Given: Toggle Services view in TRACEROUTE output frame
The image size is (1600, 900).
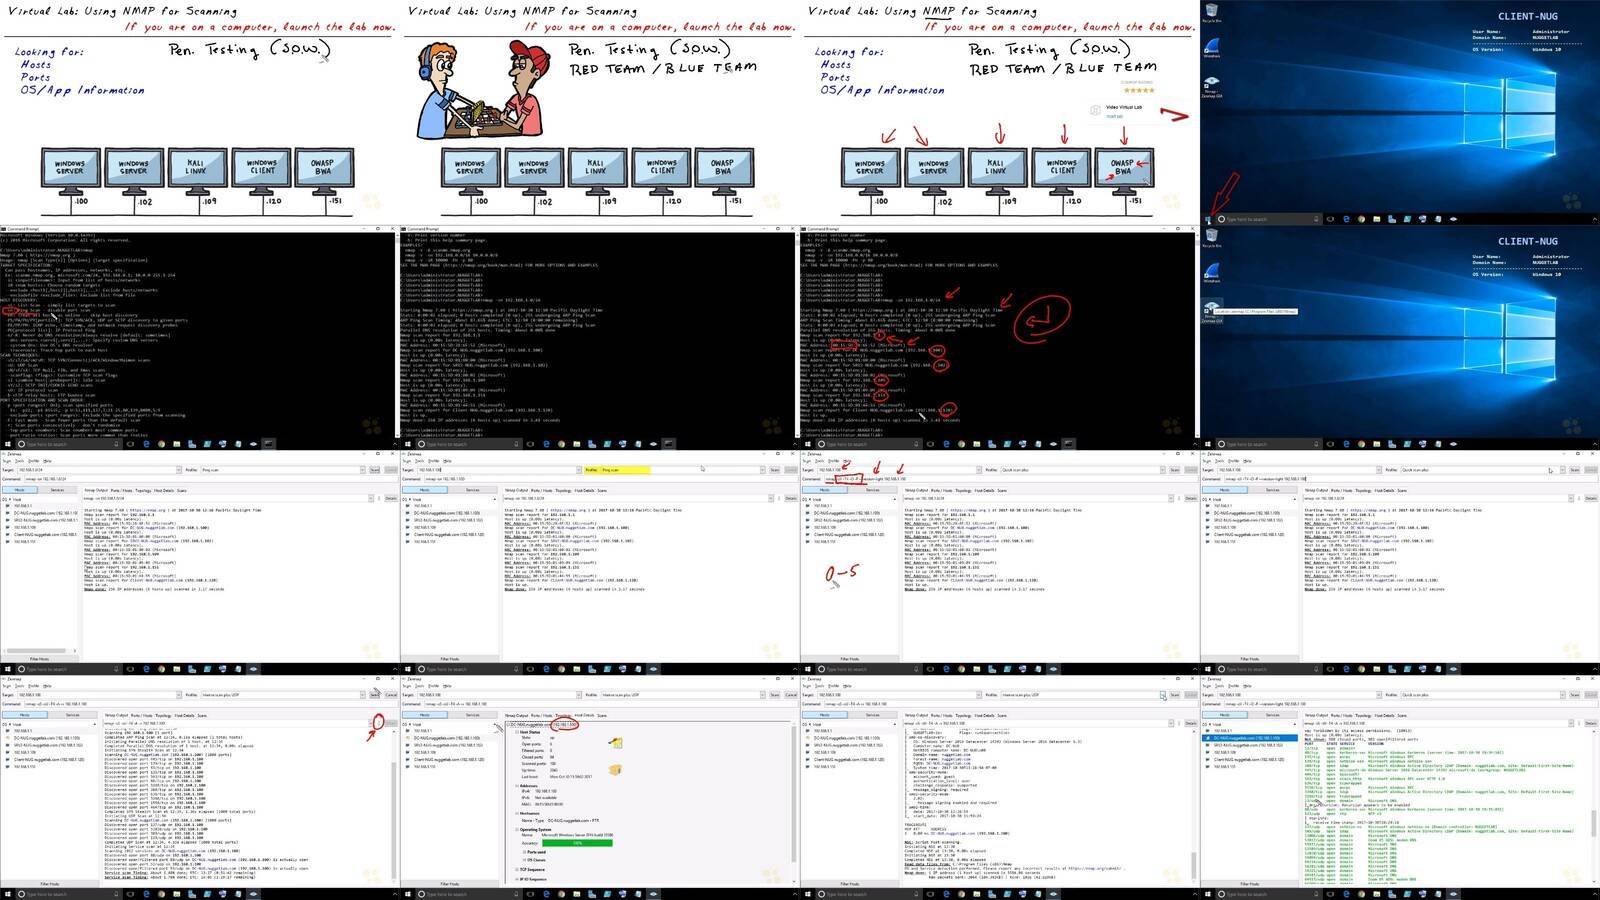Looking at the screenshot, I should click(873, 715).
